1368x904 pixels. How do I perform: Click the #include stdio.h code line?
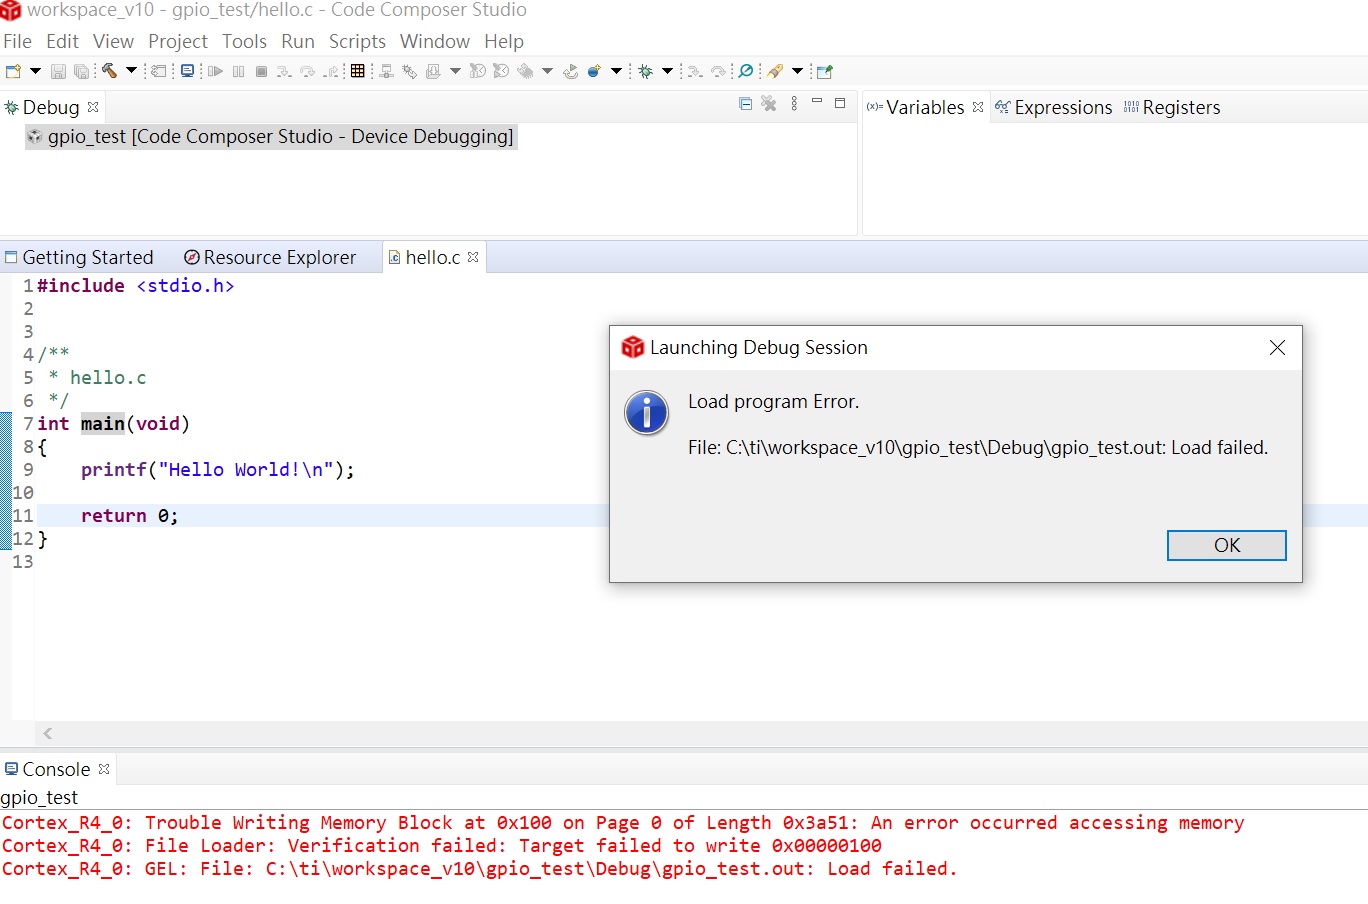pos(136,285)
